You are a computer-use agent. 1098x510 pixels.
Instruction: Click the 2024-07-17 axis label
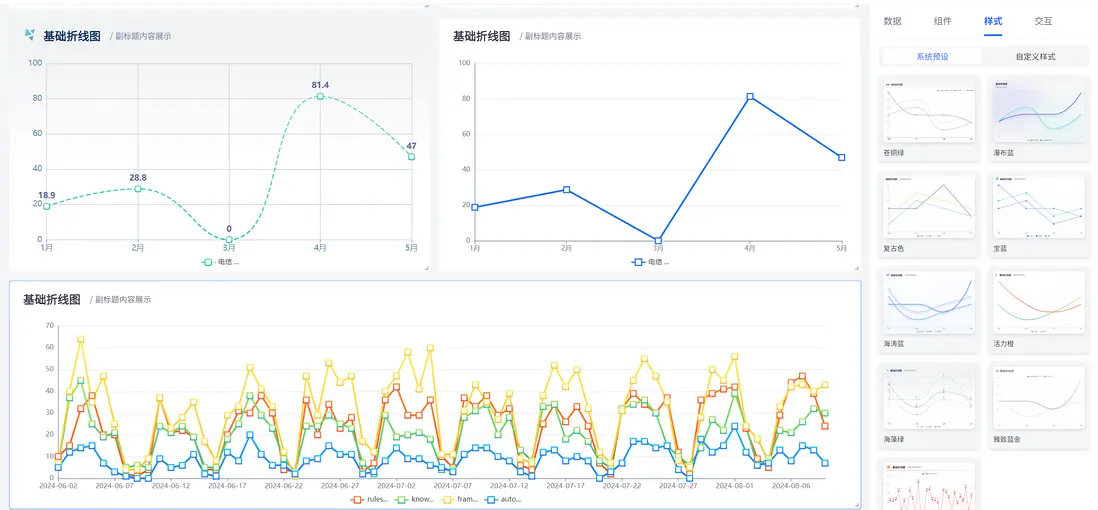coord(567,485)
